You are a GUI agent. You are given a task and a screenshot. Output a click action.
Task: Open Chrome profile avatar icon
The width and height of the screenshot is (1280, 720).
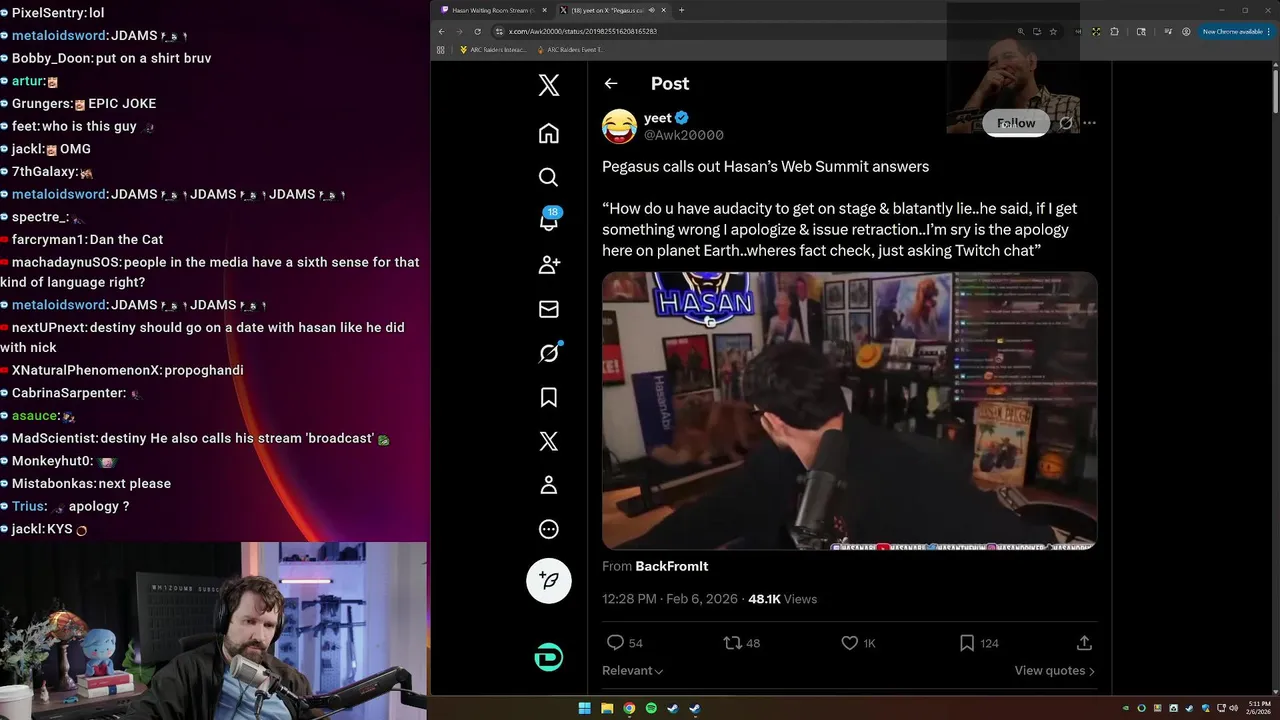click(x=1186, y=31)
